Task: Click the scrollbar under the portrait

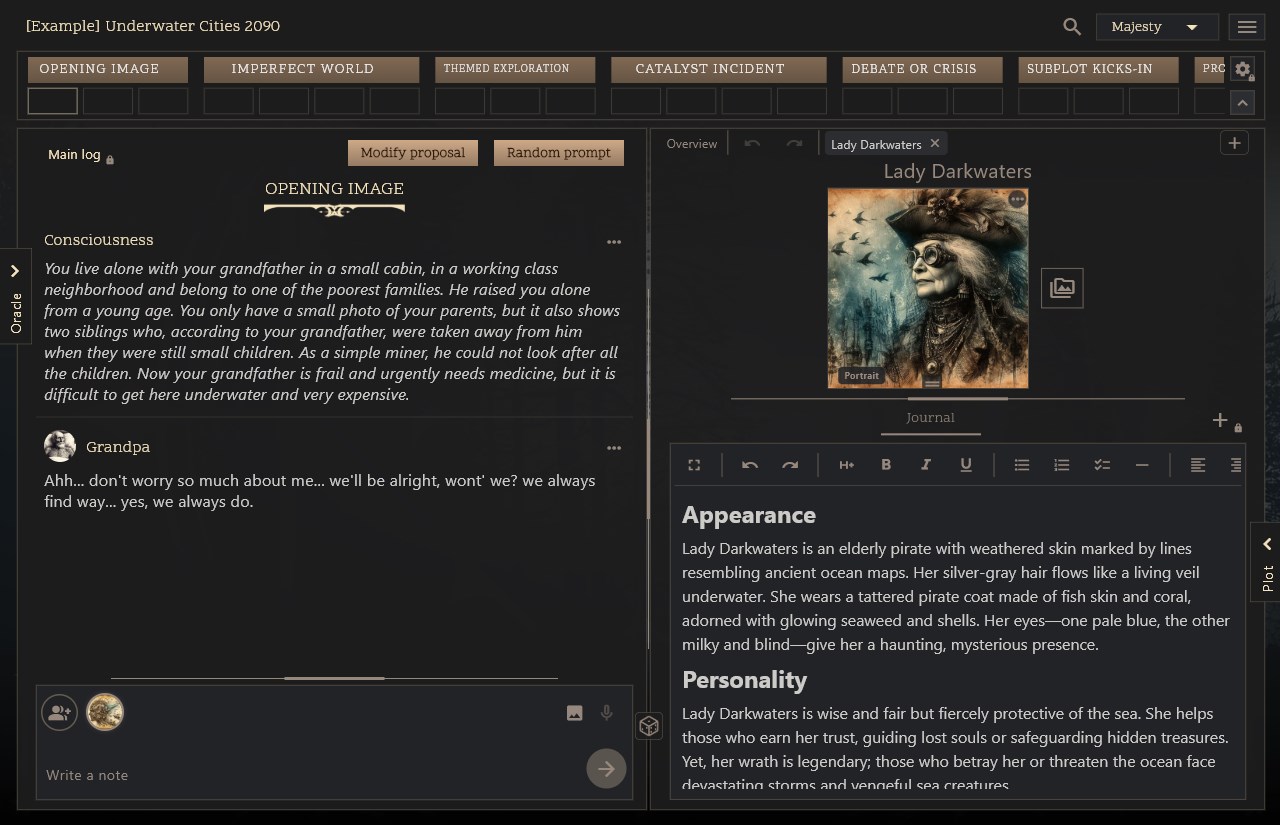Action: click(x=957, y=398)
